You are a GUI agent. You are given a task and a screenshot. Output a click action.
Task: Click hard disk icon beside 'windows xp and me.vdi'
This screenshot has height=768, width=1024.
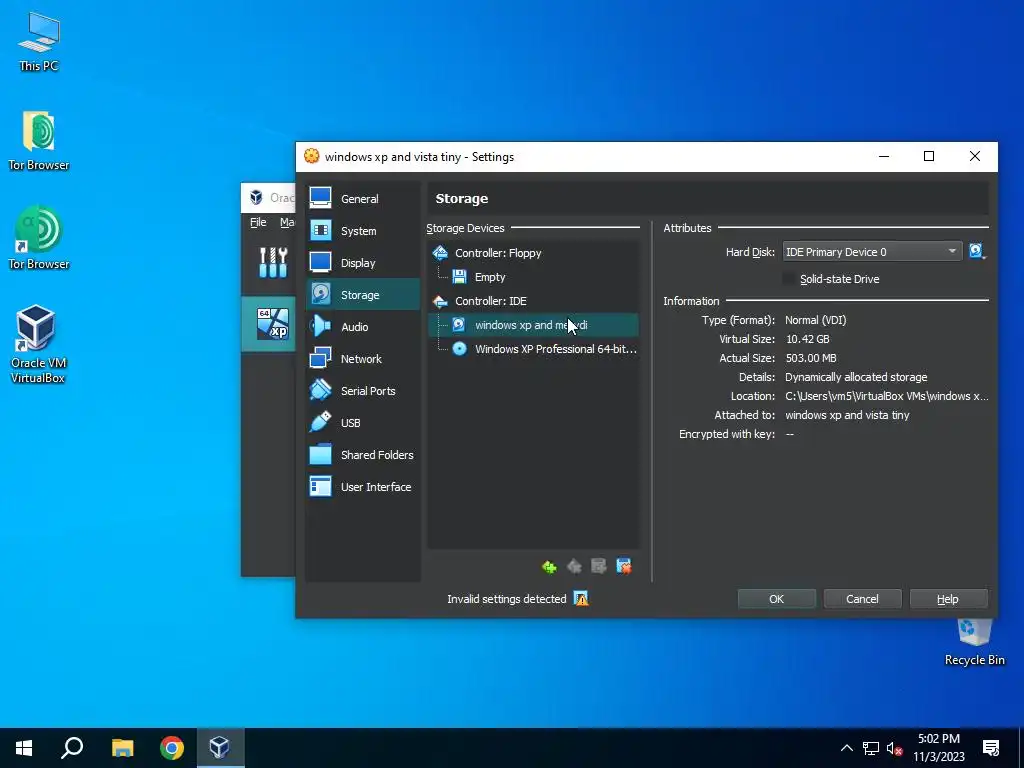pyautogui.click(x=459, y=325)
